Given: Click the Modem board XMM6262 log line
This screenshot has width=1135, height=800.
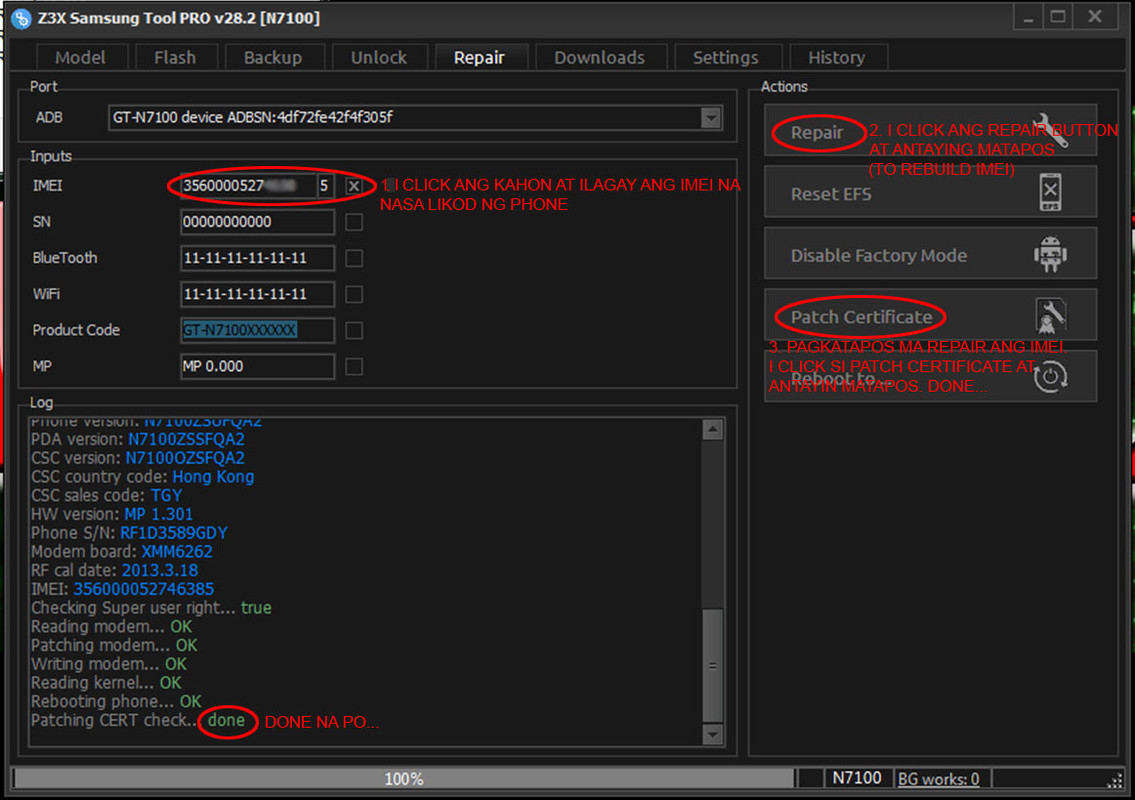Looking at the screenshot, I should (x=122, y=552).
